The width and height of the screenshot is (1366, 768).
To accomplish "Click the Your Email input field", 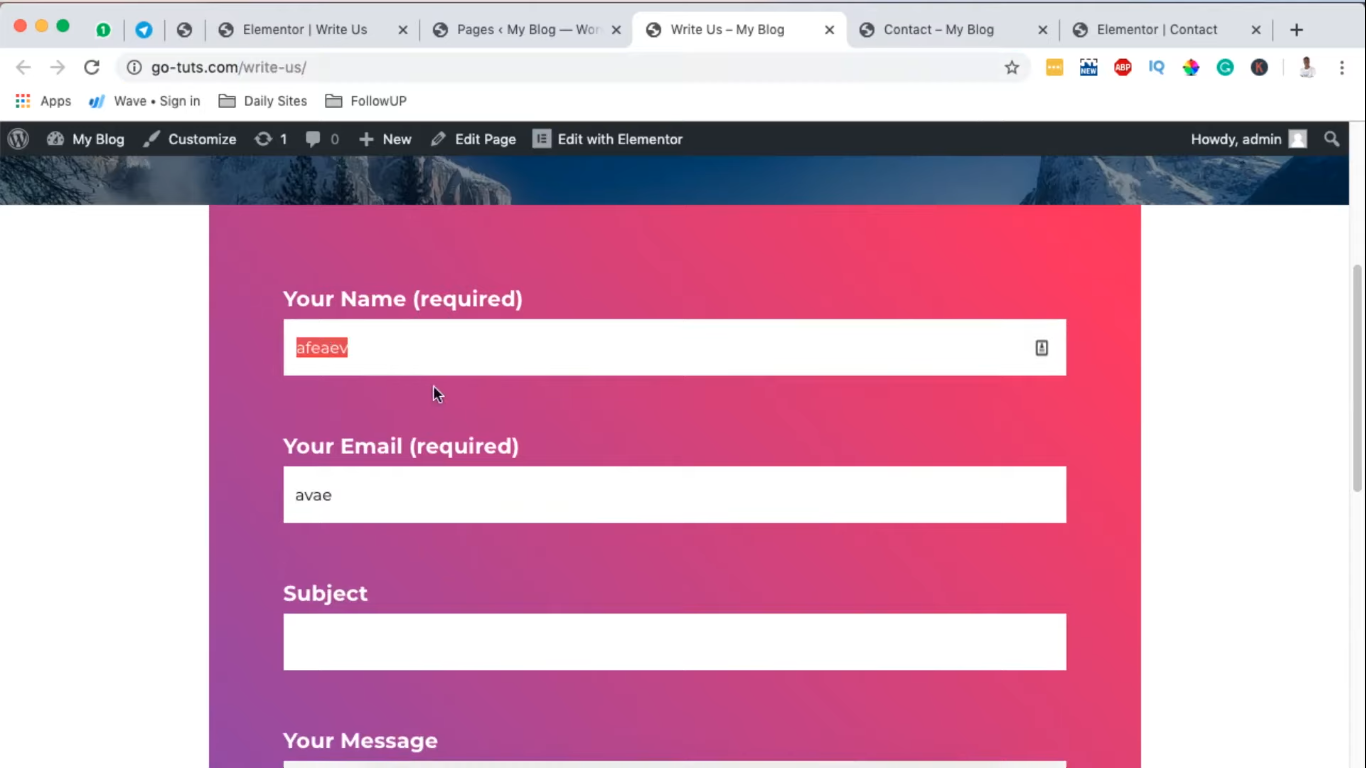I will tap(674, 495).
